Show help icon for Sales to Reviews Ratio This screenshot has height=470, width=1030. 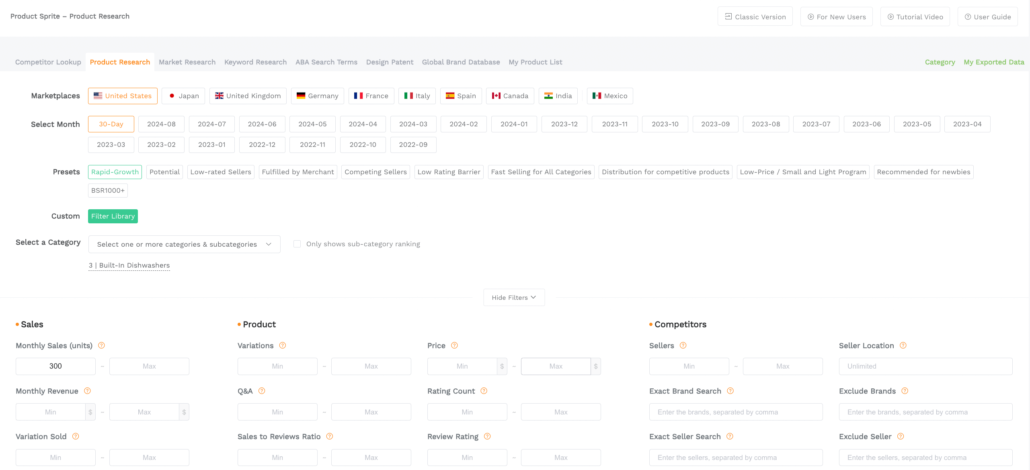click(x=329, y=436)
